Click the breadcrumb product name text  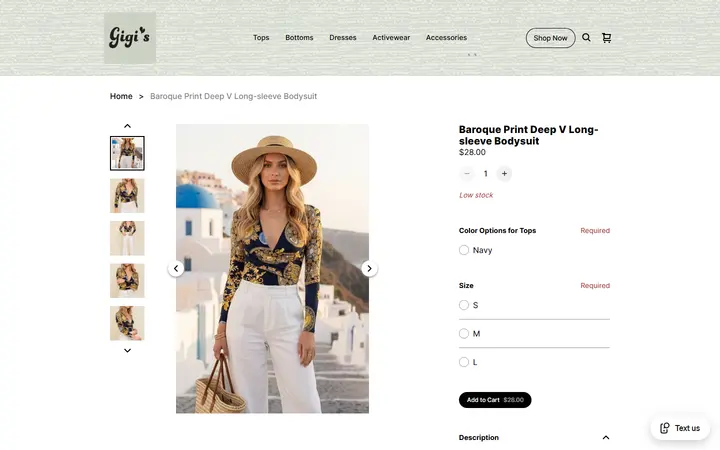pos(233,96)
